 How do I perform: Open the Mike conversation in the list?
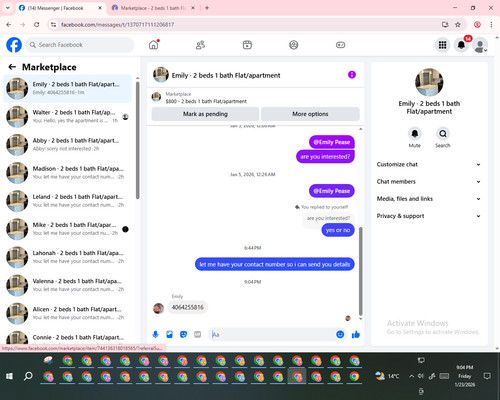(x=67, y=229)
